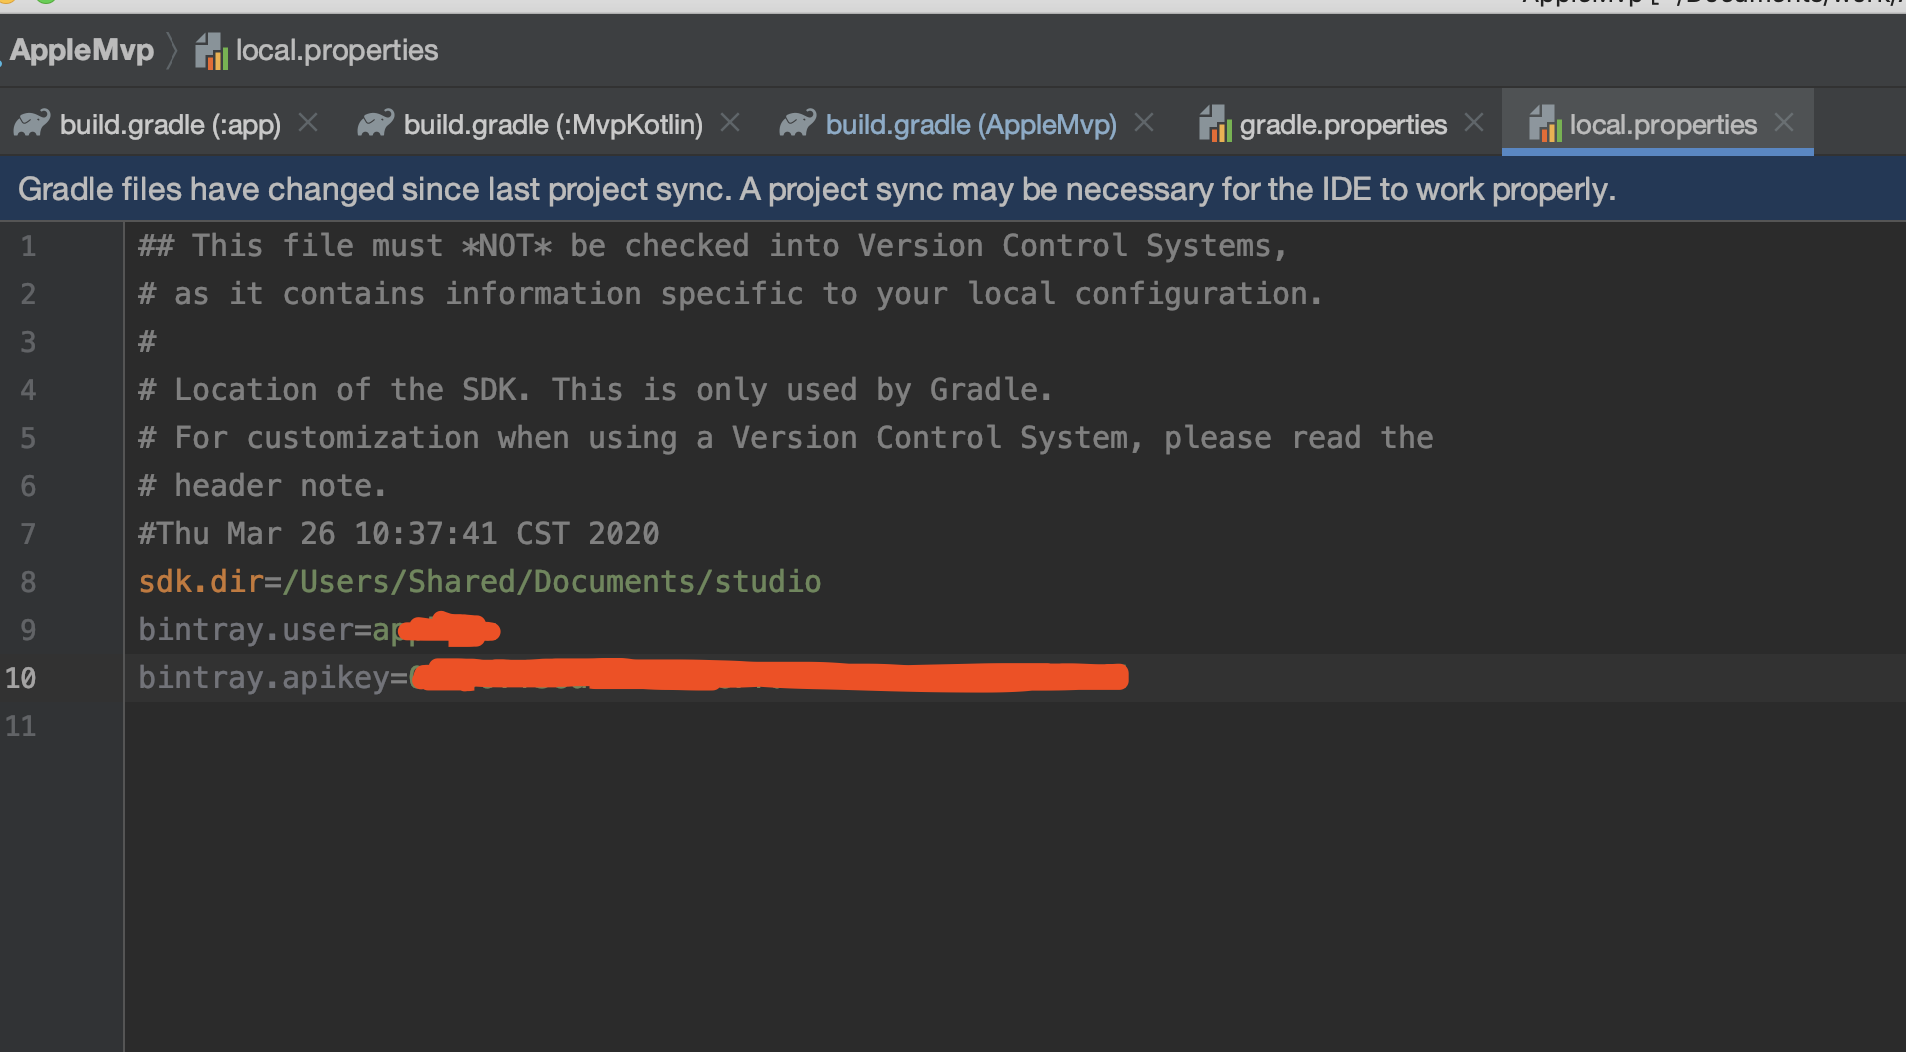Click the properties file icon on local.properties tab
This screenshot has width=1906, height=1052.
pyautogui.click(x=1545, y=124)
